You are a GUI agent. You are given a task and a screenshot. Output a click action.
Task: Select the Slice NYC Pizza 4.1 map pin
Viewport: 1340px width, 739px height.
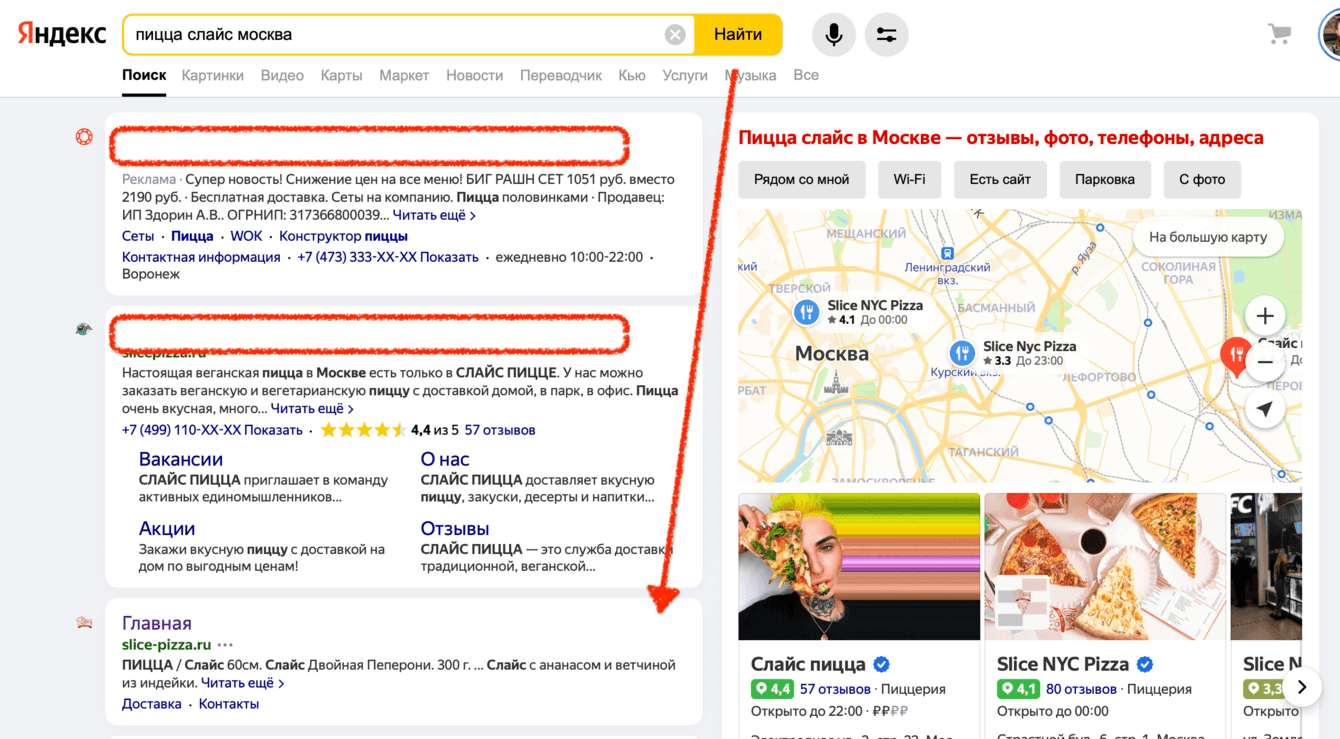click(806, 312)
